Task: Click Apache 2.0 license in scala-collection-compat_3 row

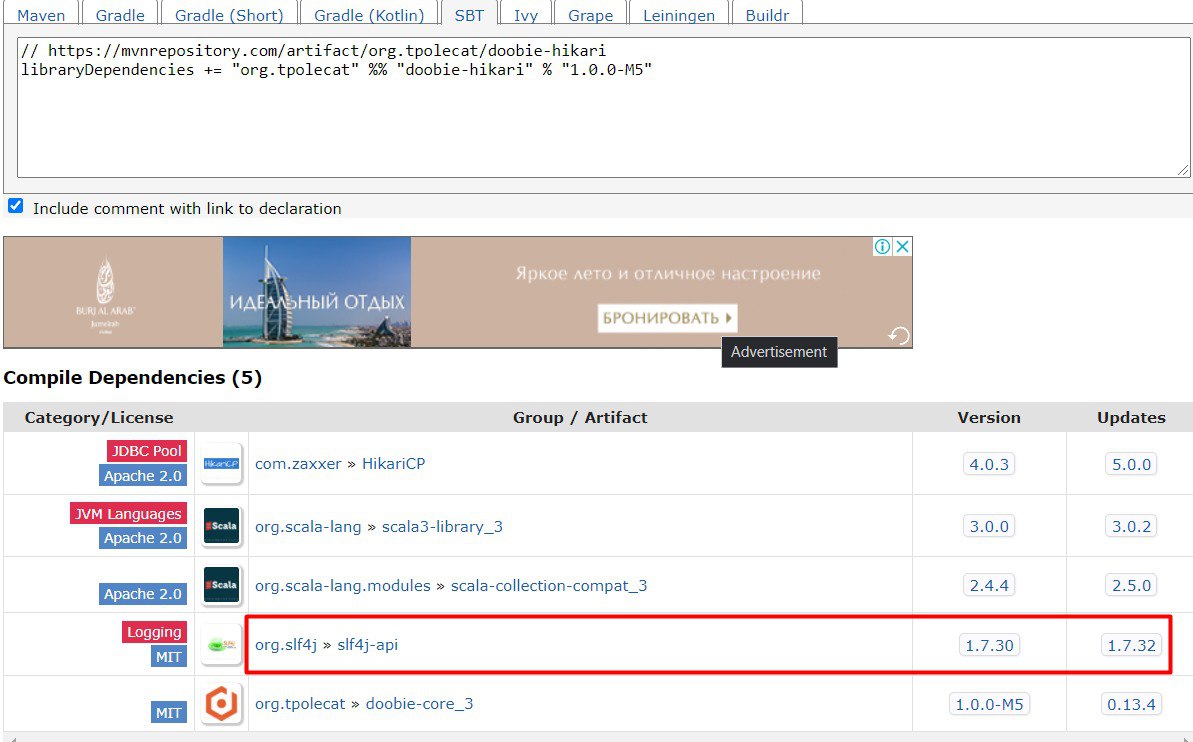Action: [142, 594]
